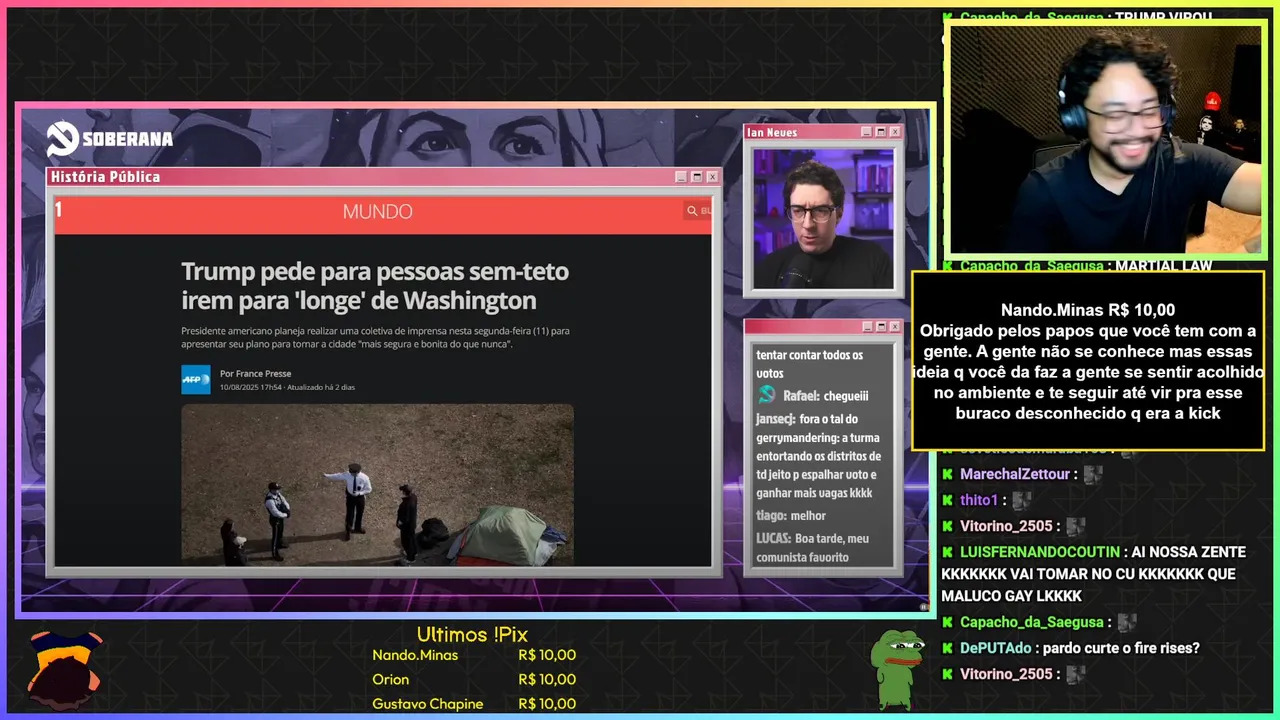This screenshot has width=1280, height=720.
Task: Click the emote after thito1's name
Action: tap(1022, 500)
